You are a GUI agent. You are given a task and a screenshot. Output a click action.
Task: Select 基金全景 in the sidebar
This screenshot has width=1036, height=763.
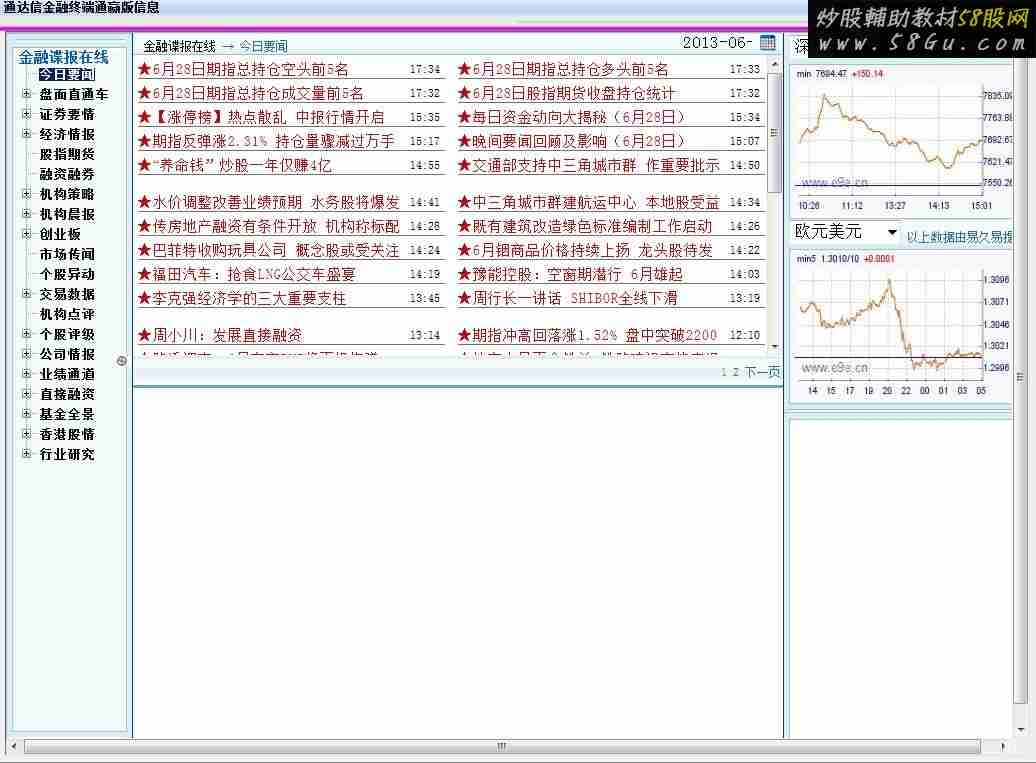[67, 414]
